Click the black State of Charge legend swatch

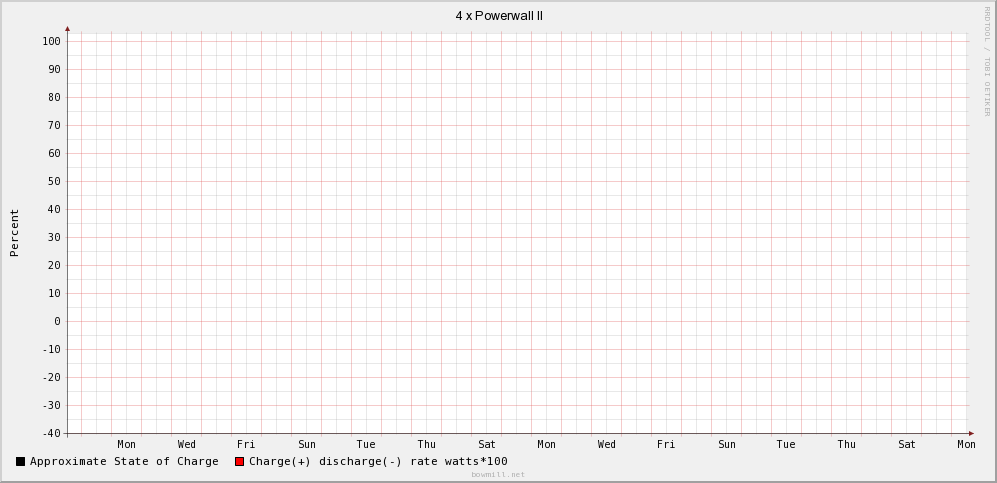[x=20, y=461]
